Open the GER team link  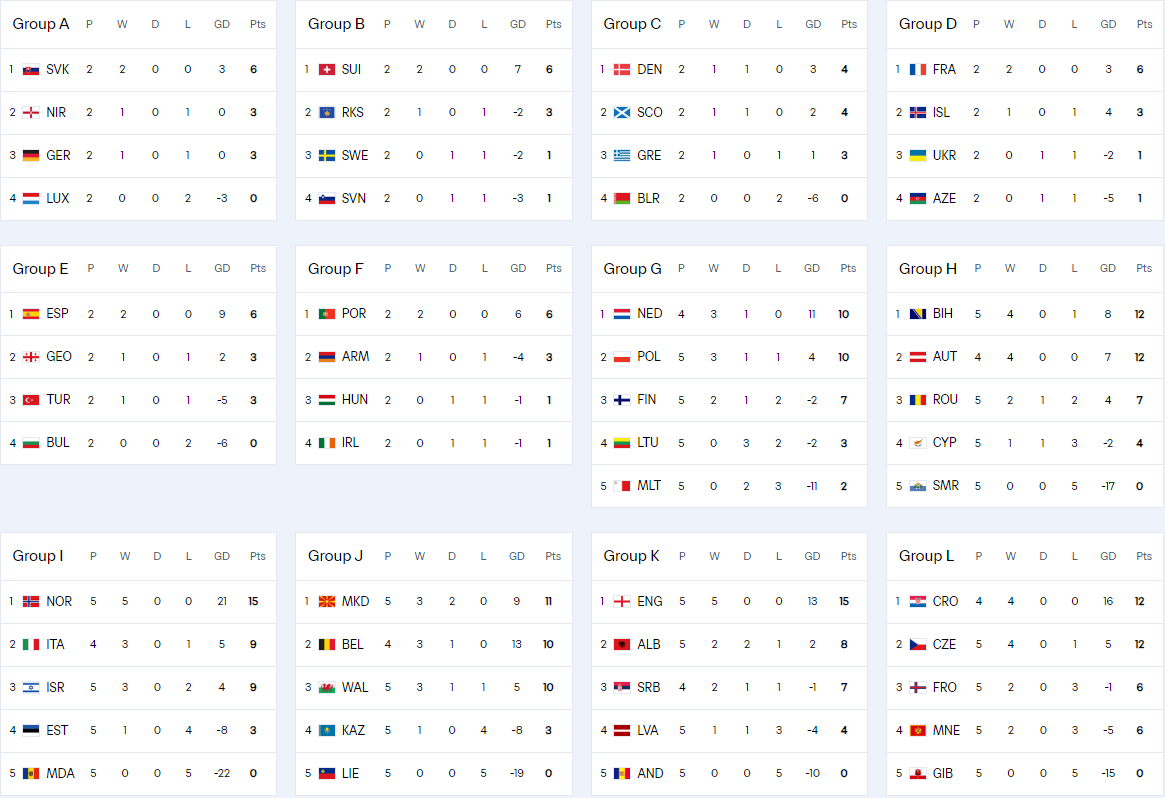tap(58, 156)
